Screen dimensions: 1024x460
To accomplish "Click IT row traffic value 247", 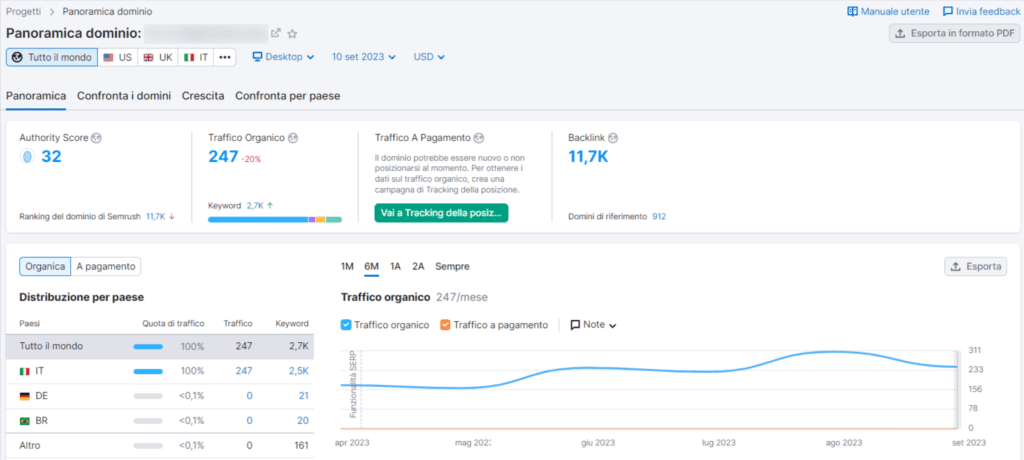I will [244, 371].
